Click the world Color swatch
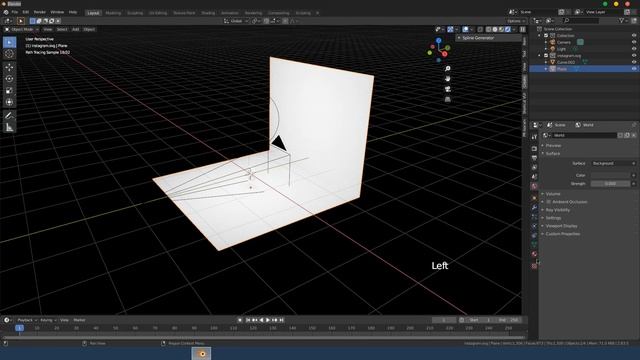Image resolution: width=640 pixels, height=360 pixels. point(610,175)
